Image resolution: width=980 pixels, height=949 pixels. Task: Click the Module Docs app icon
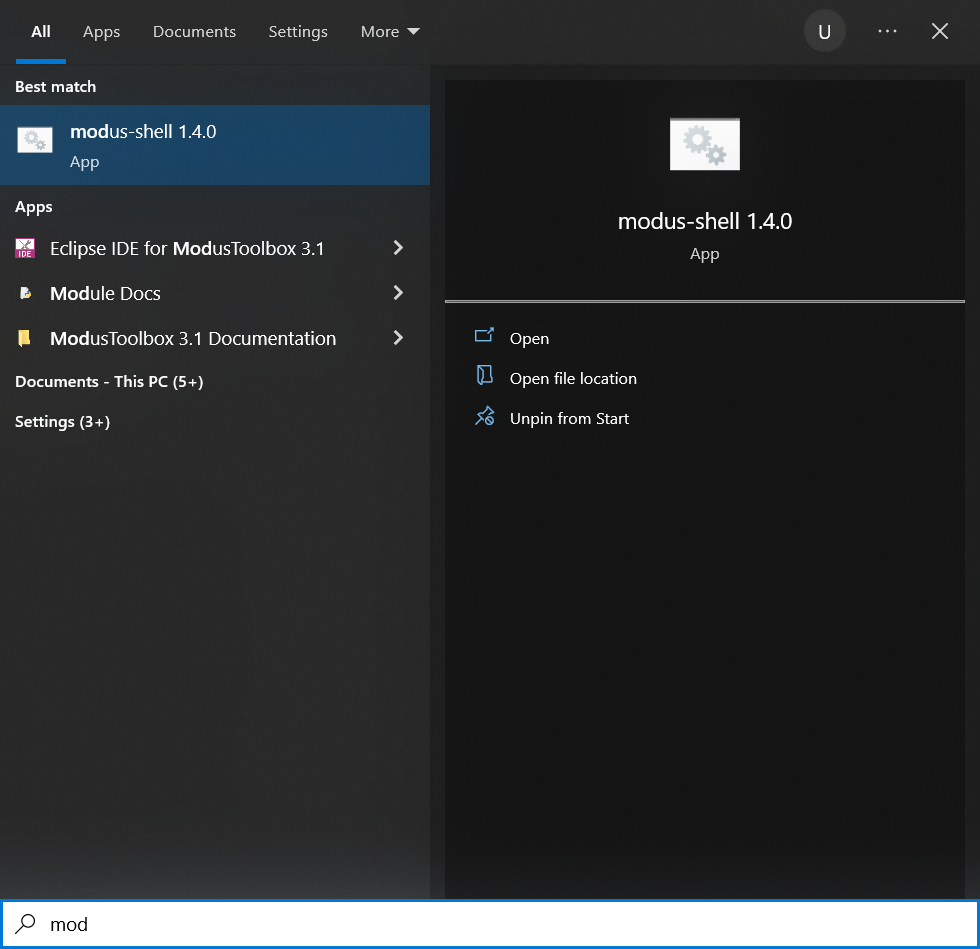[25, 293]
